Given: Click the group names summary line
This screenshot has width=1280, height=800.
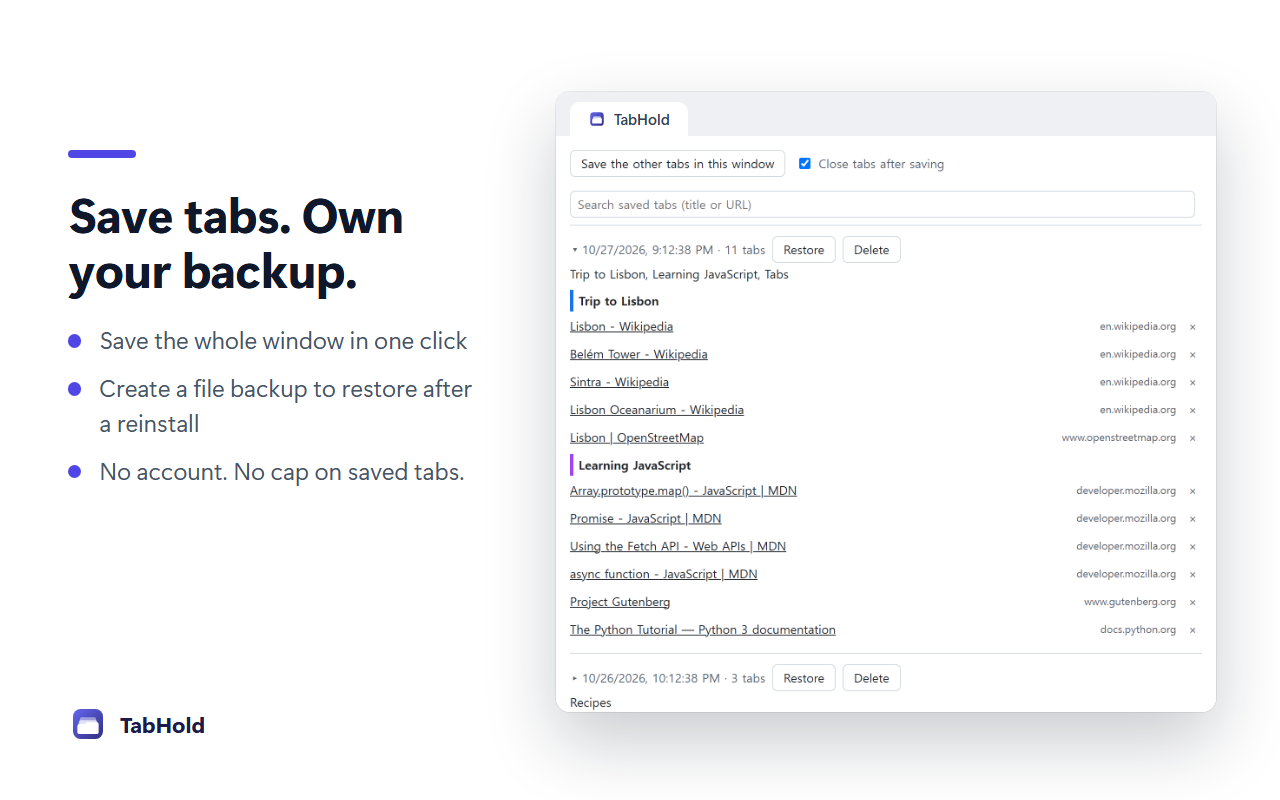Looking at the screenshot, I should 679,275.
